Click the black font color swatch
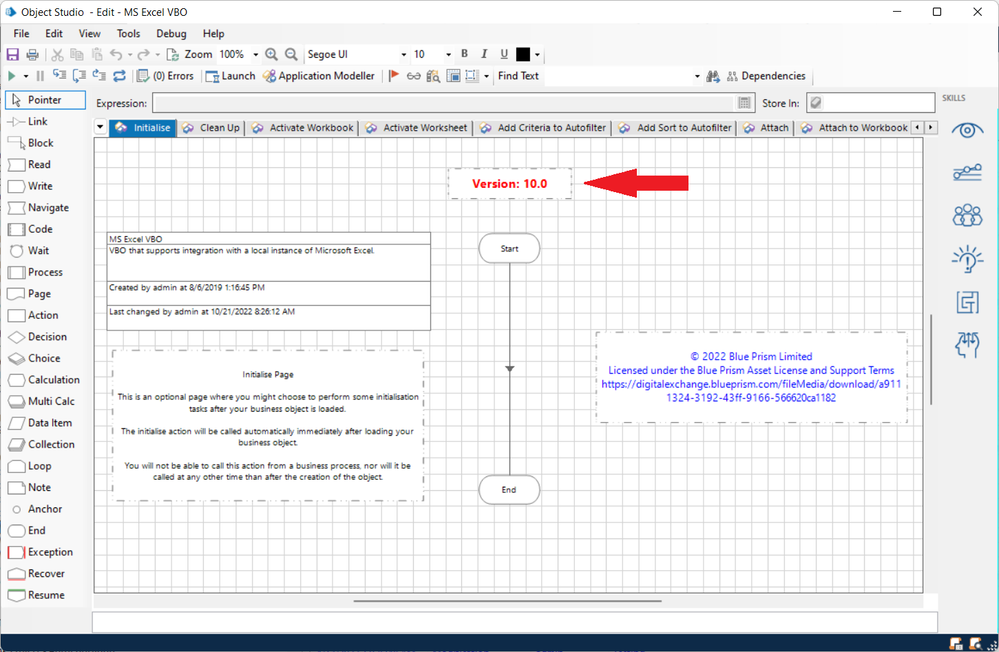 (x=523, y=55)
